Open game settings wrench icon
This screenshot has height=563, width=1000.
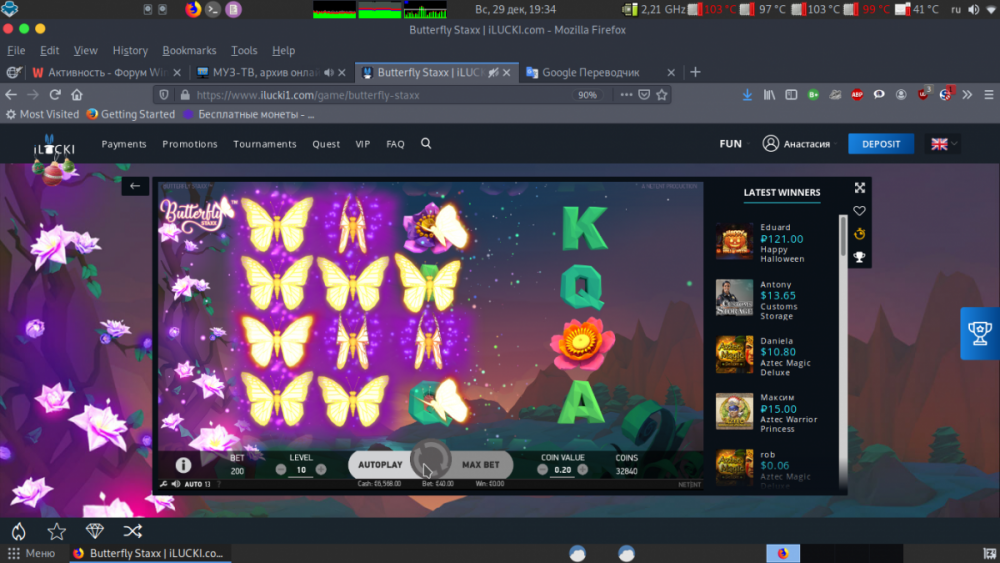[163, 484]
